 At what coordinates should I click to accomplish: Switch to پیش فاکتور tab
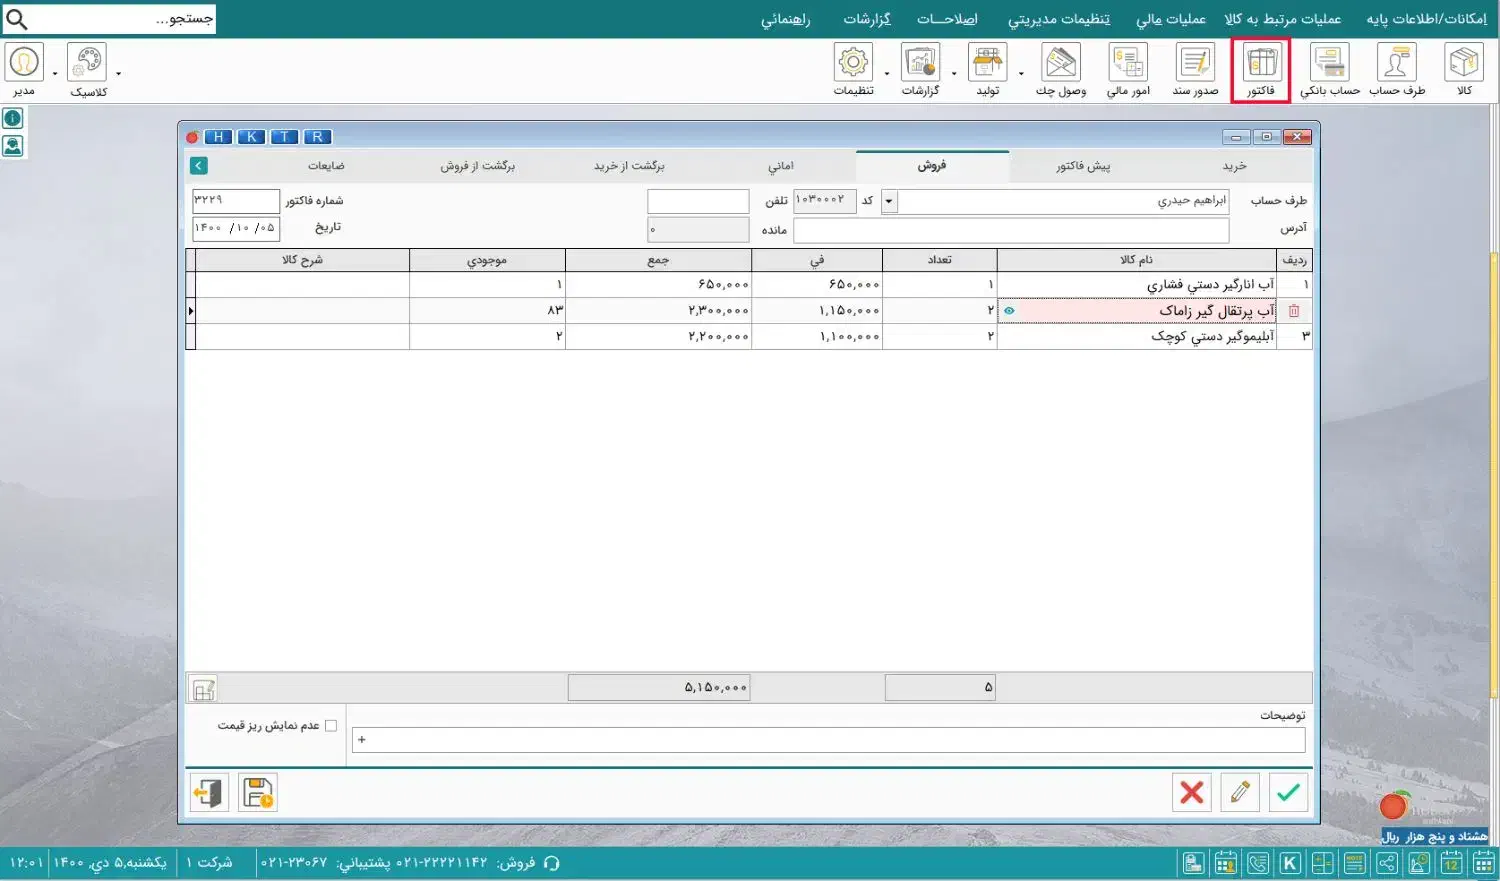(1083, 166)
